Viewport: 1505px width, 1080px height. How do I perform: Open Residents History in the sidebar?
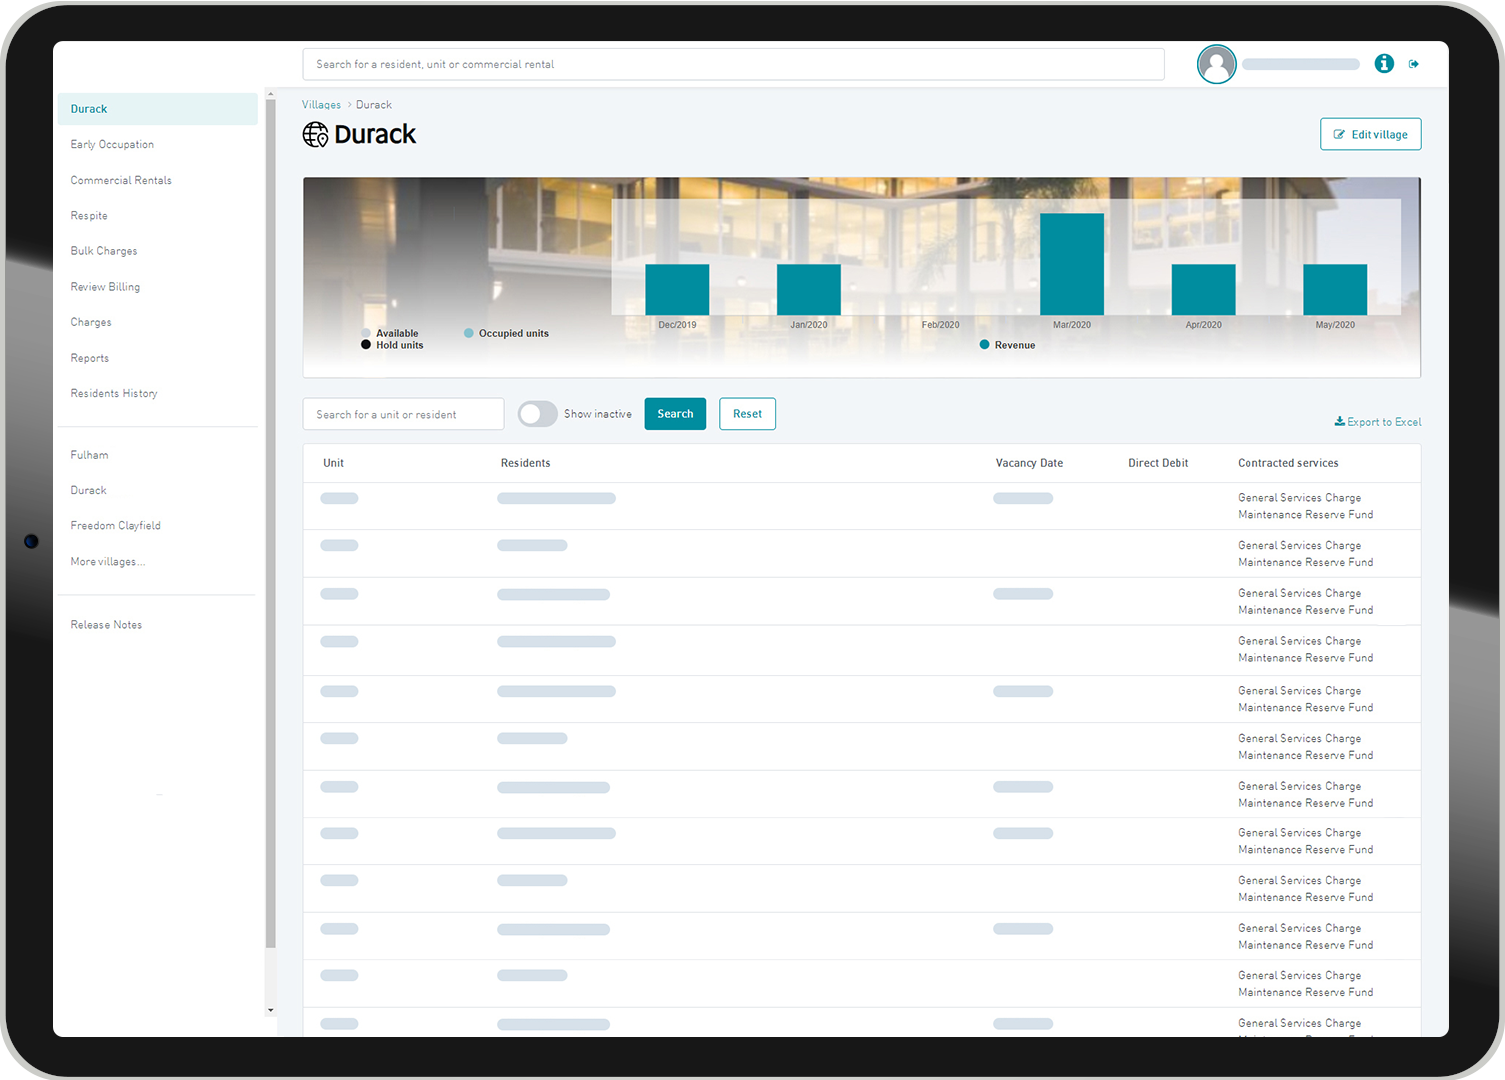tap(114, 394)
